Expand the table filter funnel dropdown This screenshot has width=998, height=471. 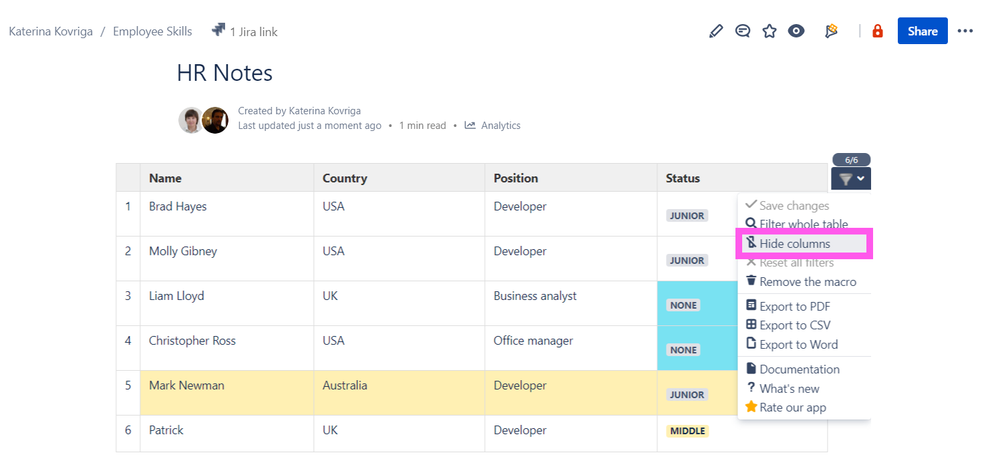tap(850, 179)
